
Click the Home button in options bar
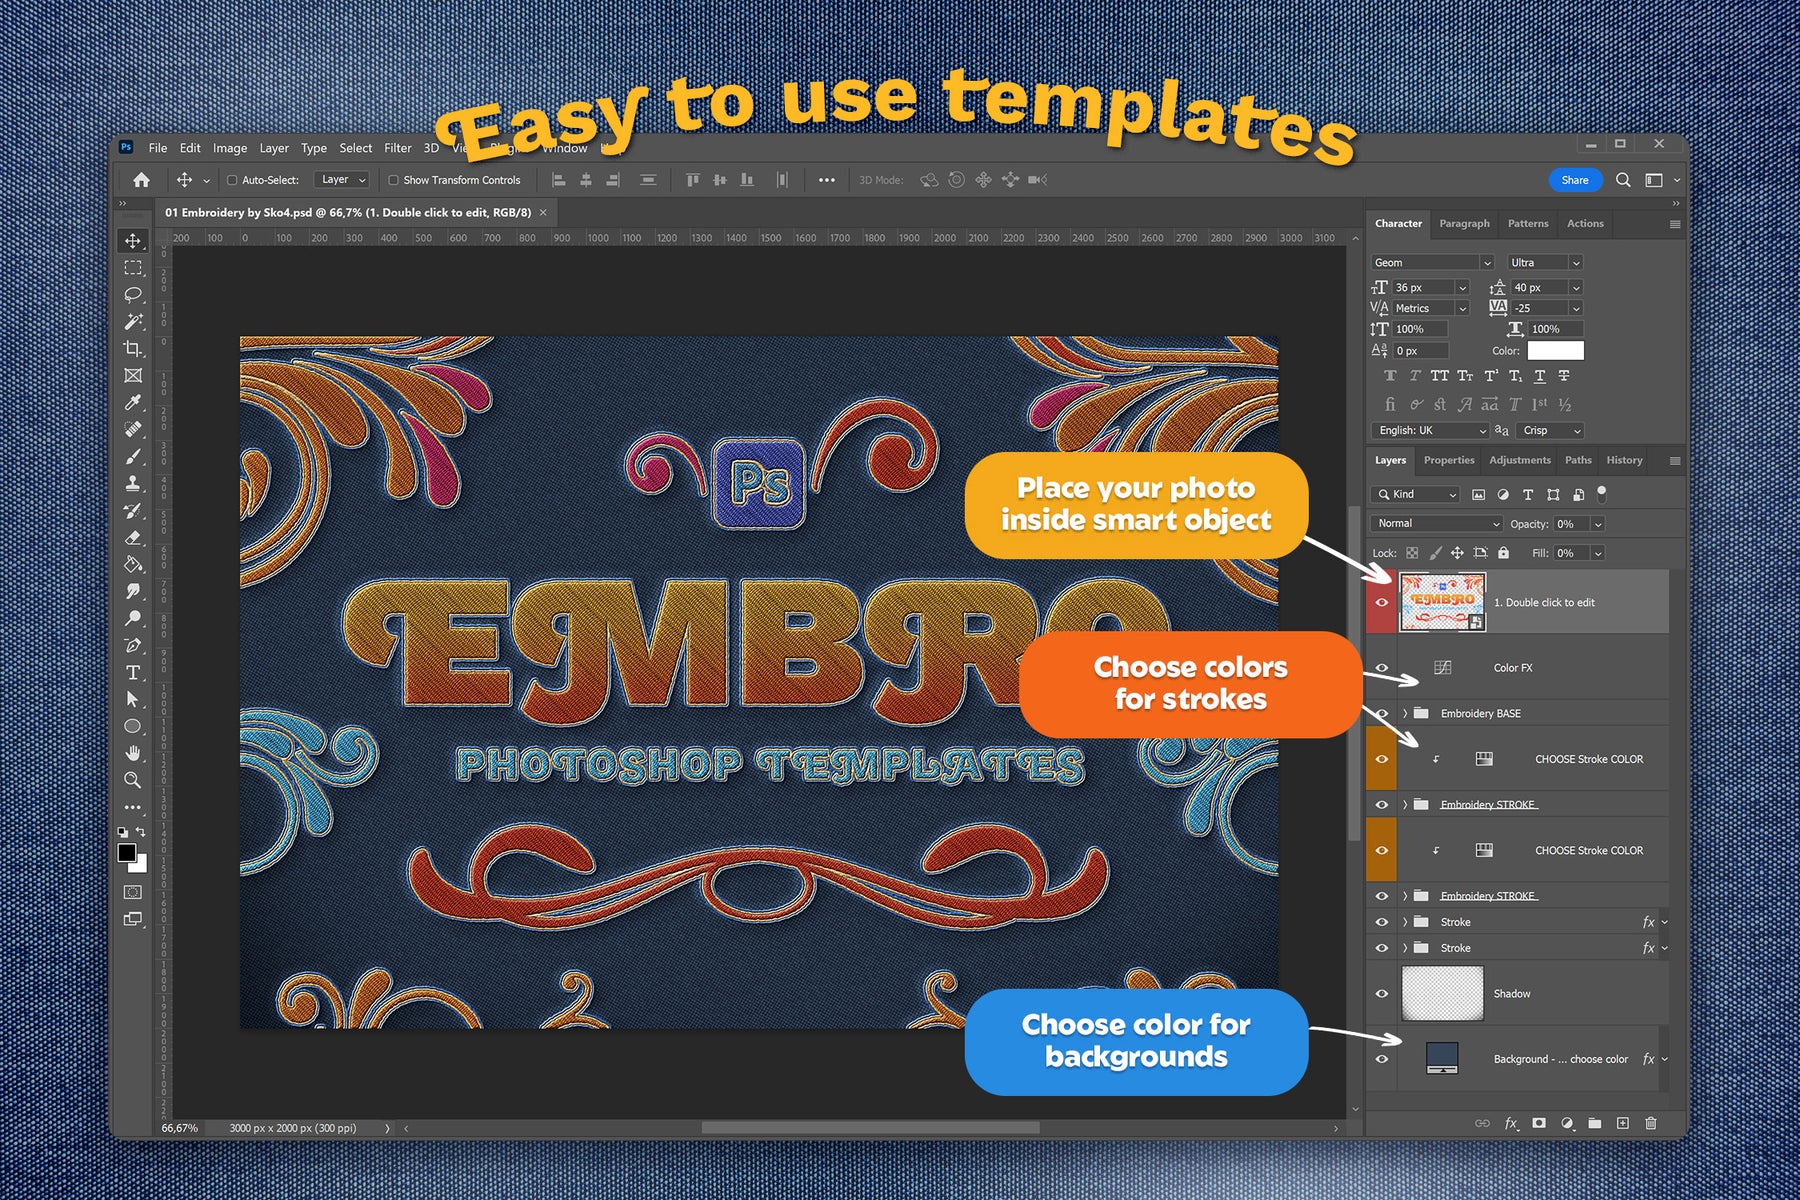coord(141,180)
